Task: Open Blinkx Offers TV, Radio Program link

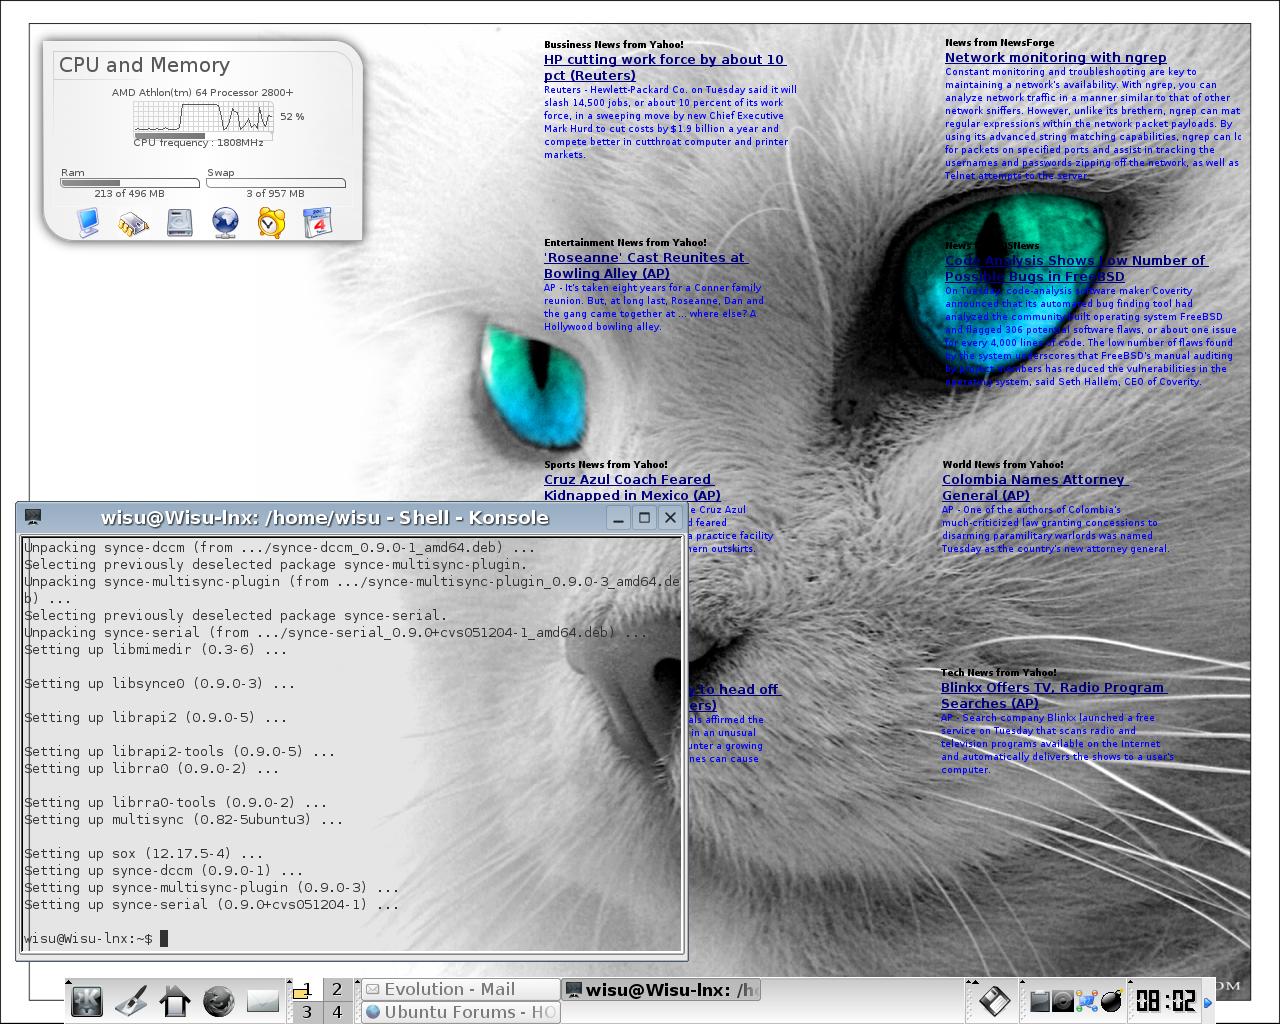Action: pos(1053,695)
